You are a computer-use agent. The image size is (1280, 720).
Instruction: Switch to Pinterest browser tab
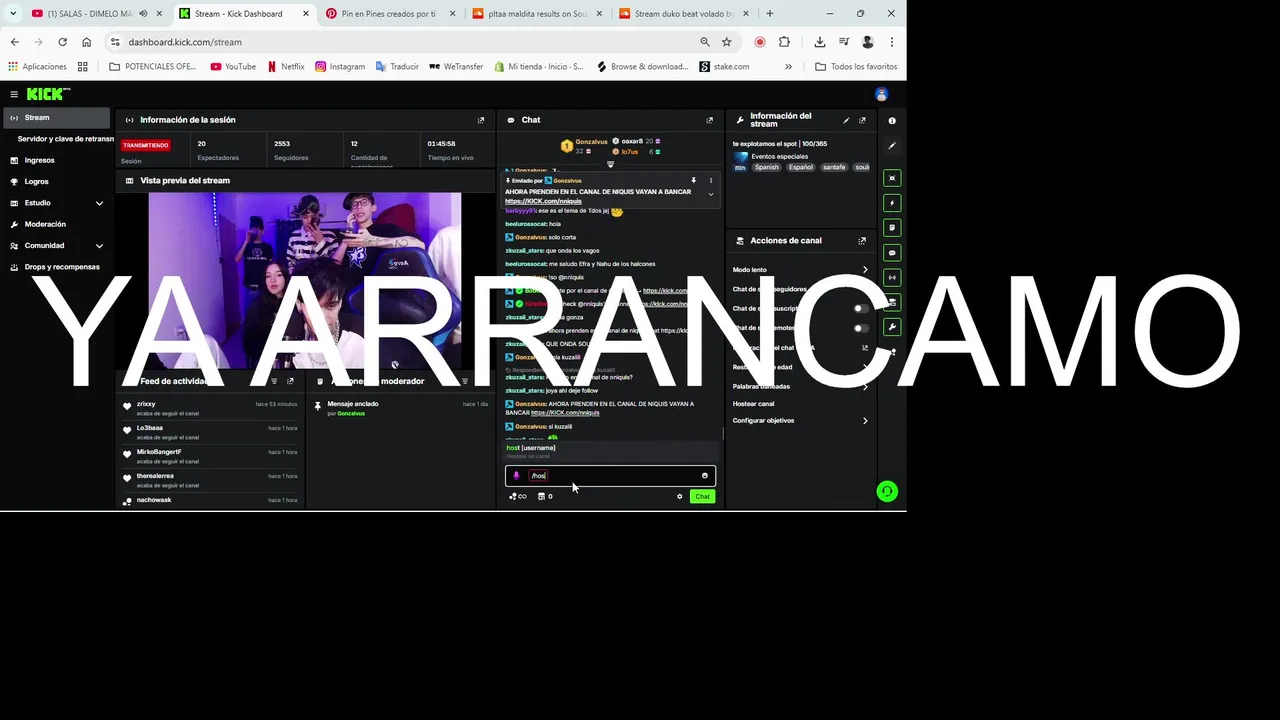pyautogui.click(x=388, y=14)
